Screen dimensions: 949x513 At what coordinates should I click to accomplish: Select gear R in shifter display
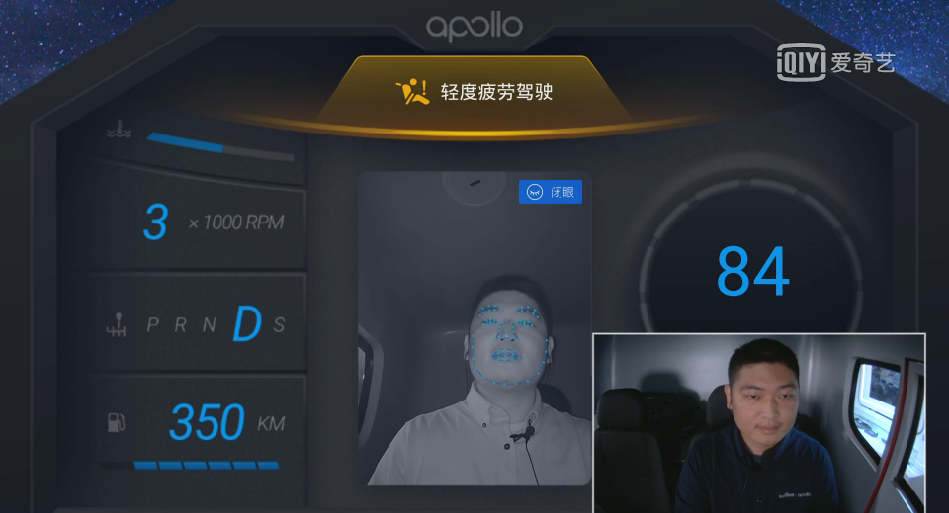pyautogui.click(x=180, y=325)
